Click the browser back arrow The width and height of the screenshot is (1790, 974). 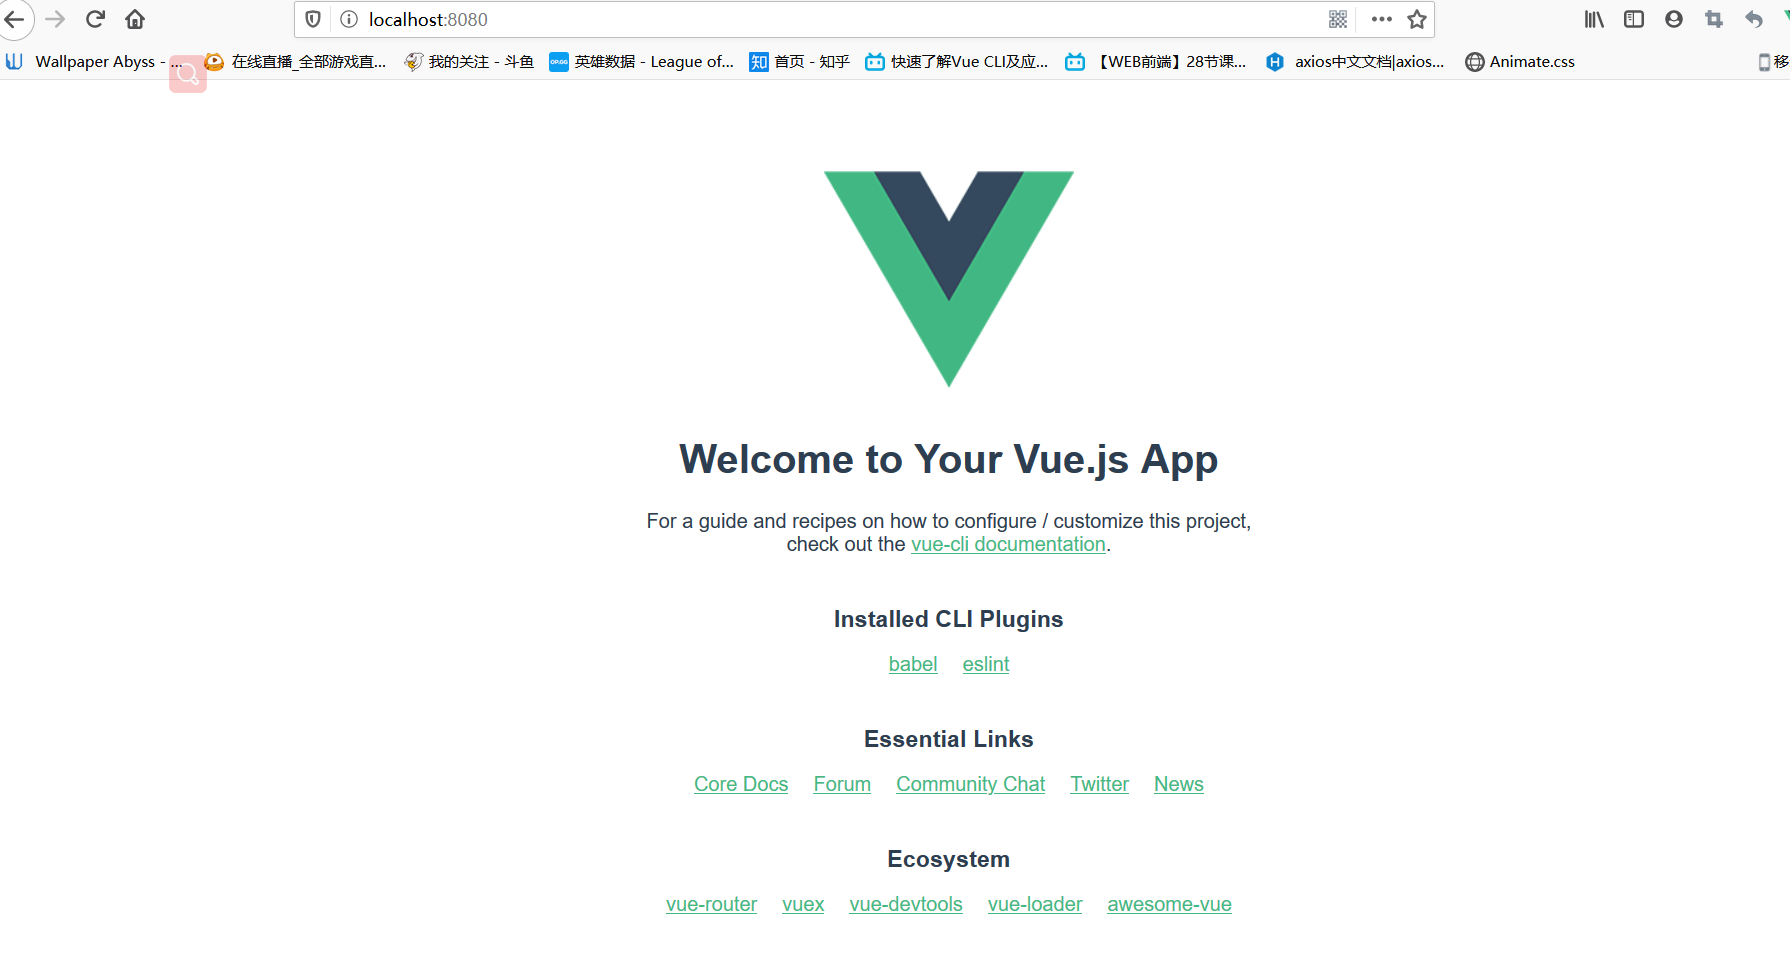(x=14, y=19)
